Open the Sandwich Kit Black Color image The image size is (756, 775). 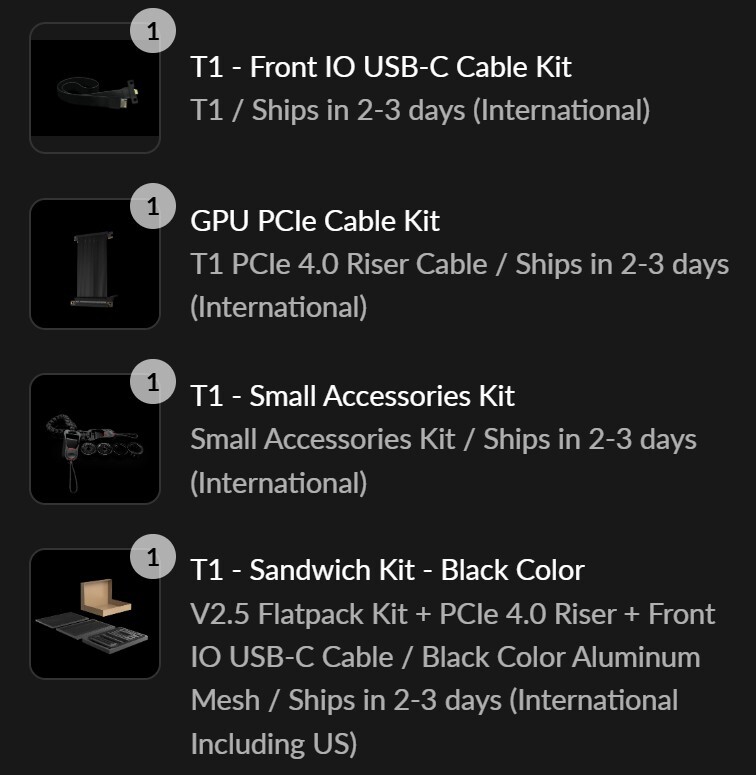pyautogui.click(x=95, y=614)
